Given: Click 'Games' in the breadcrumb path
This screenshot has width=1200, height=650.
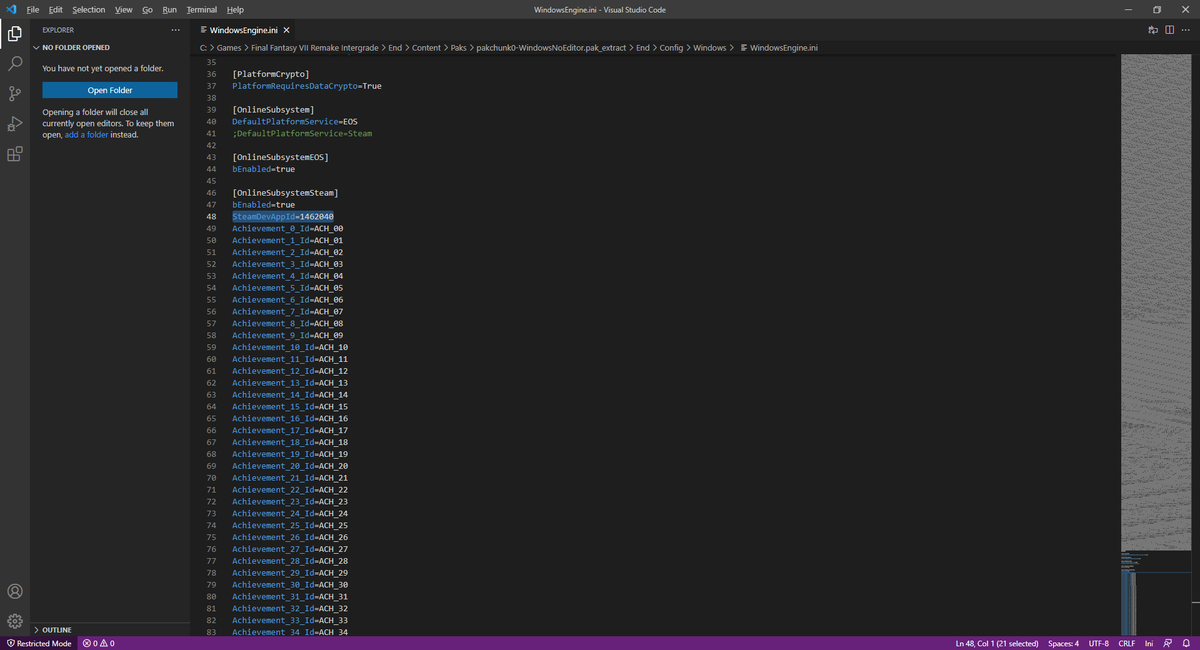Looking at the screenshot, I should point(227,47).
